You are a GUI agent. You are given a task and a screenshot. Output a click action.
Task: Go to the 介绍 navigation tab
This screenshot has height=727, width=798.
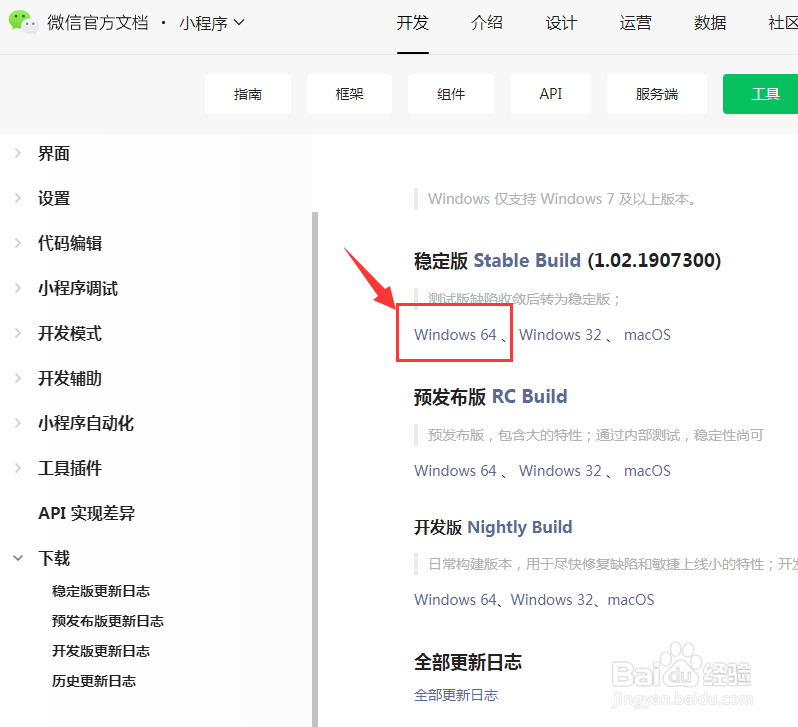click(x=487, y=23)
